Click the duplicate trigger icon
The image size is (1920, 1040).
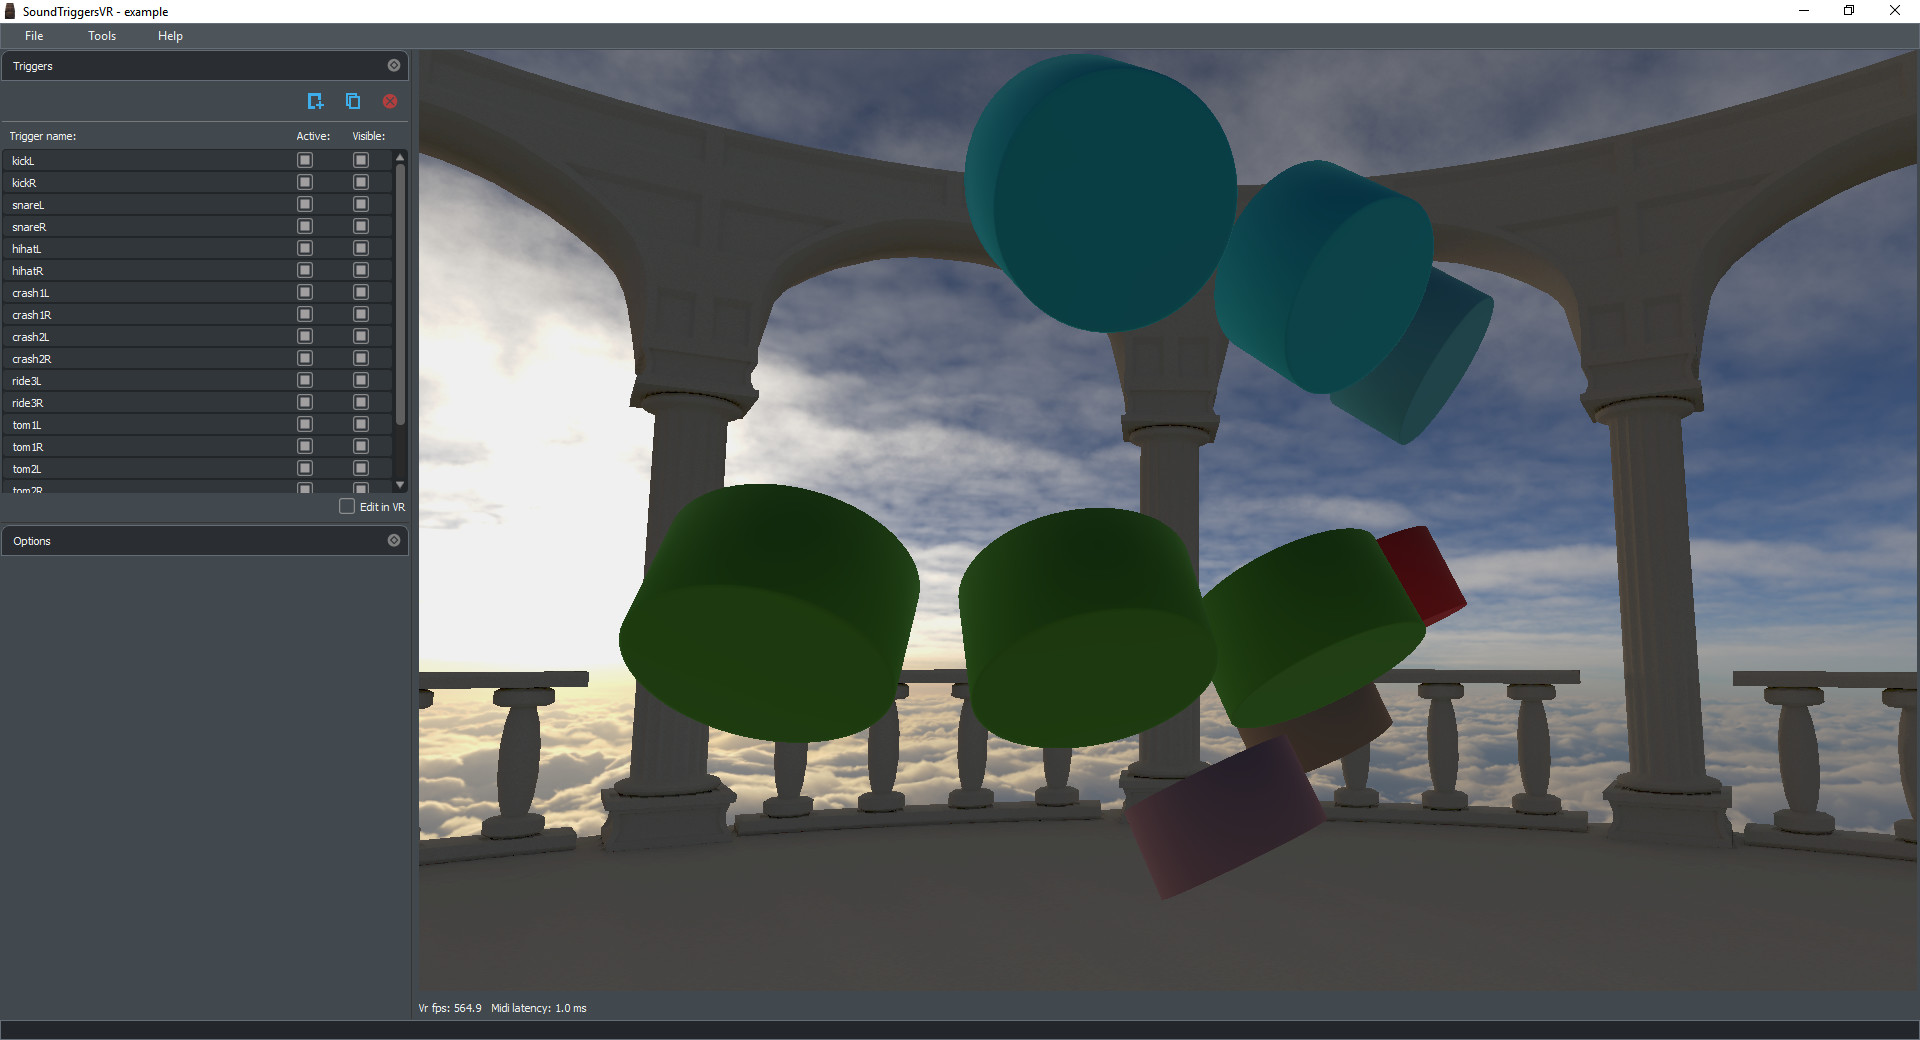(x=353, y=101)
